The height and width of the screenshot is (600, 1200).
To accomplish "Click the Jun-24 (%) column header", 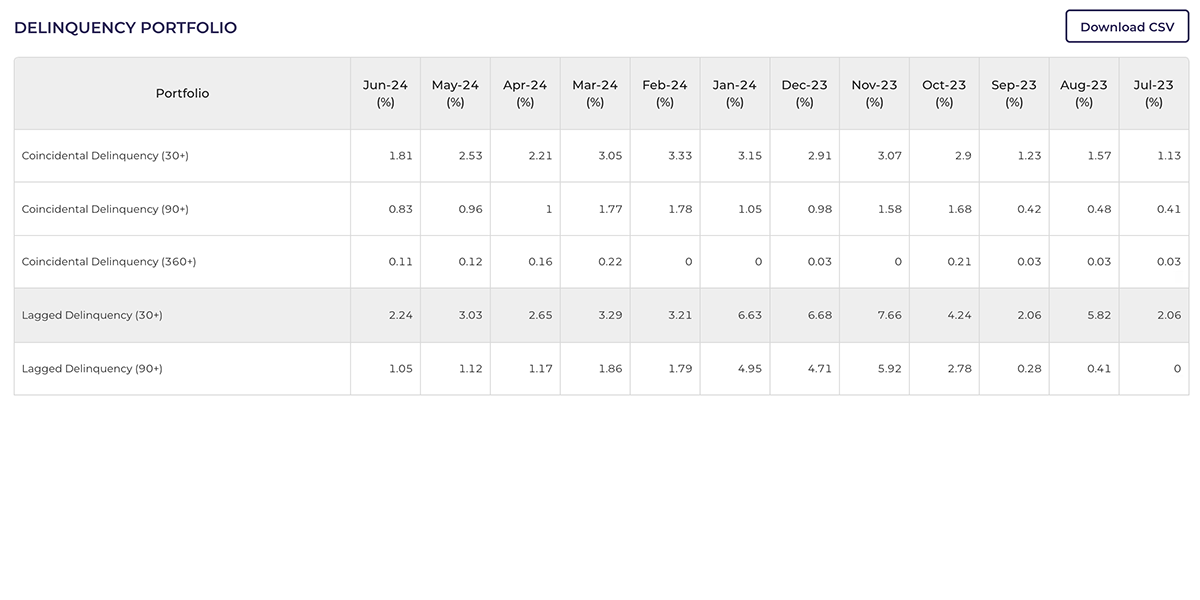I will point(384,93).
